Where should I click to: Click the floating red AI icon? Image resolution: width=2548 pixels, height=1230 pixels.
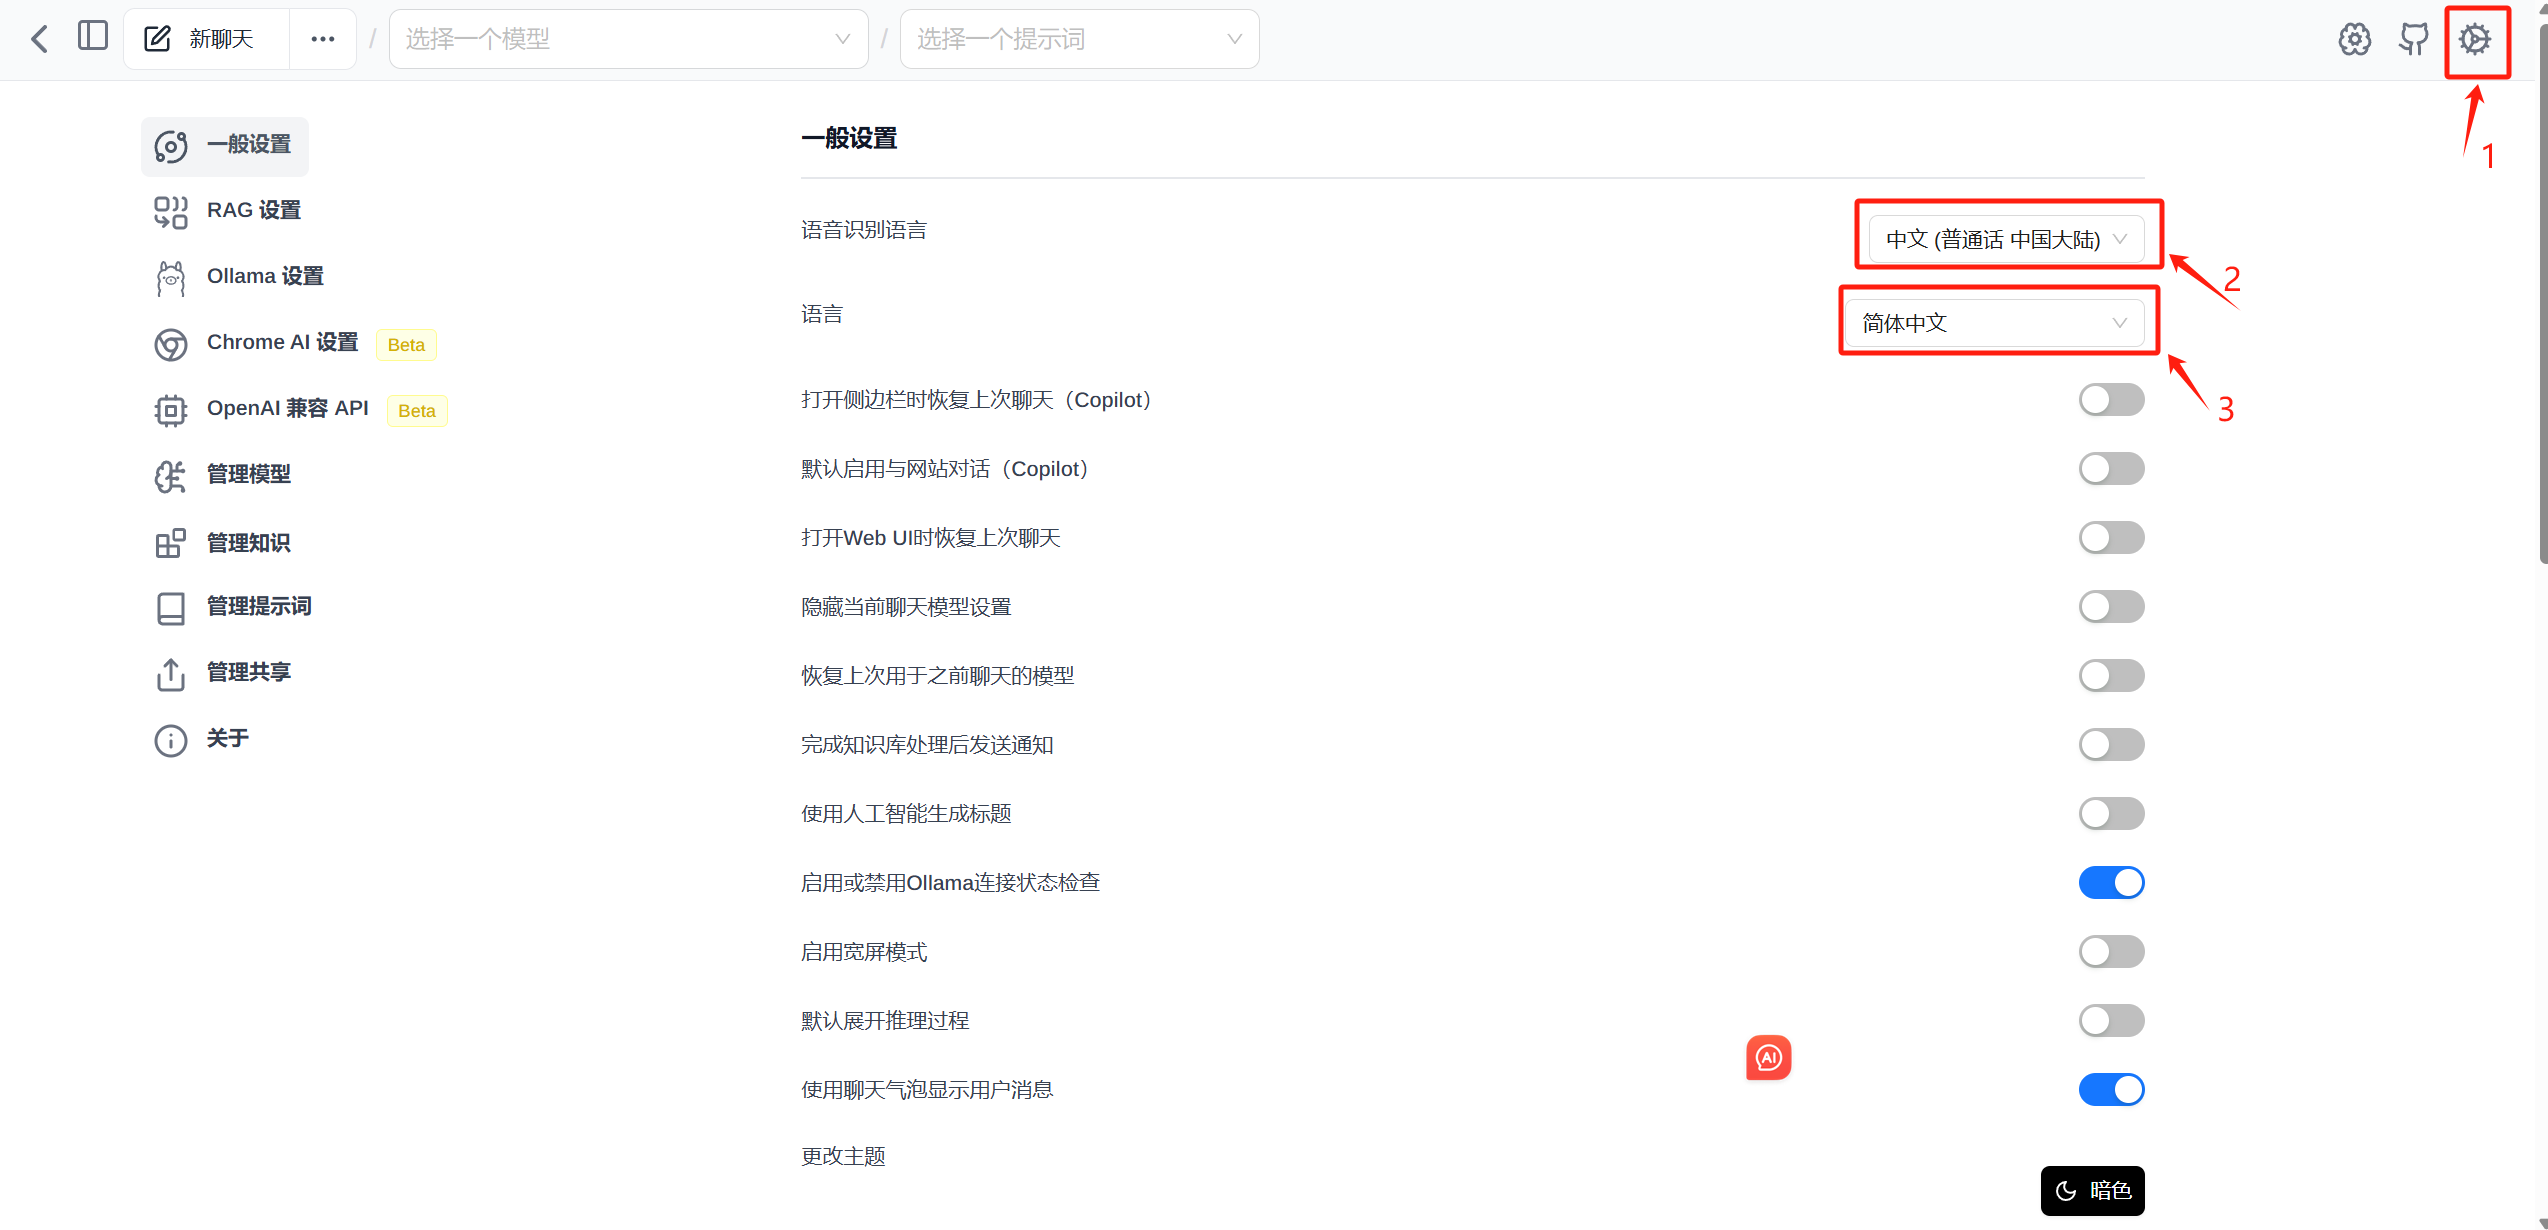point(1768,1057)
